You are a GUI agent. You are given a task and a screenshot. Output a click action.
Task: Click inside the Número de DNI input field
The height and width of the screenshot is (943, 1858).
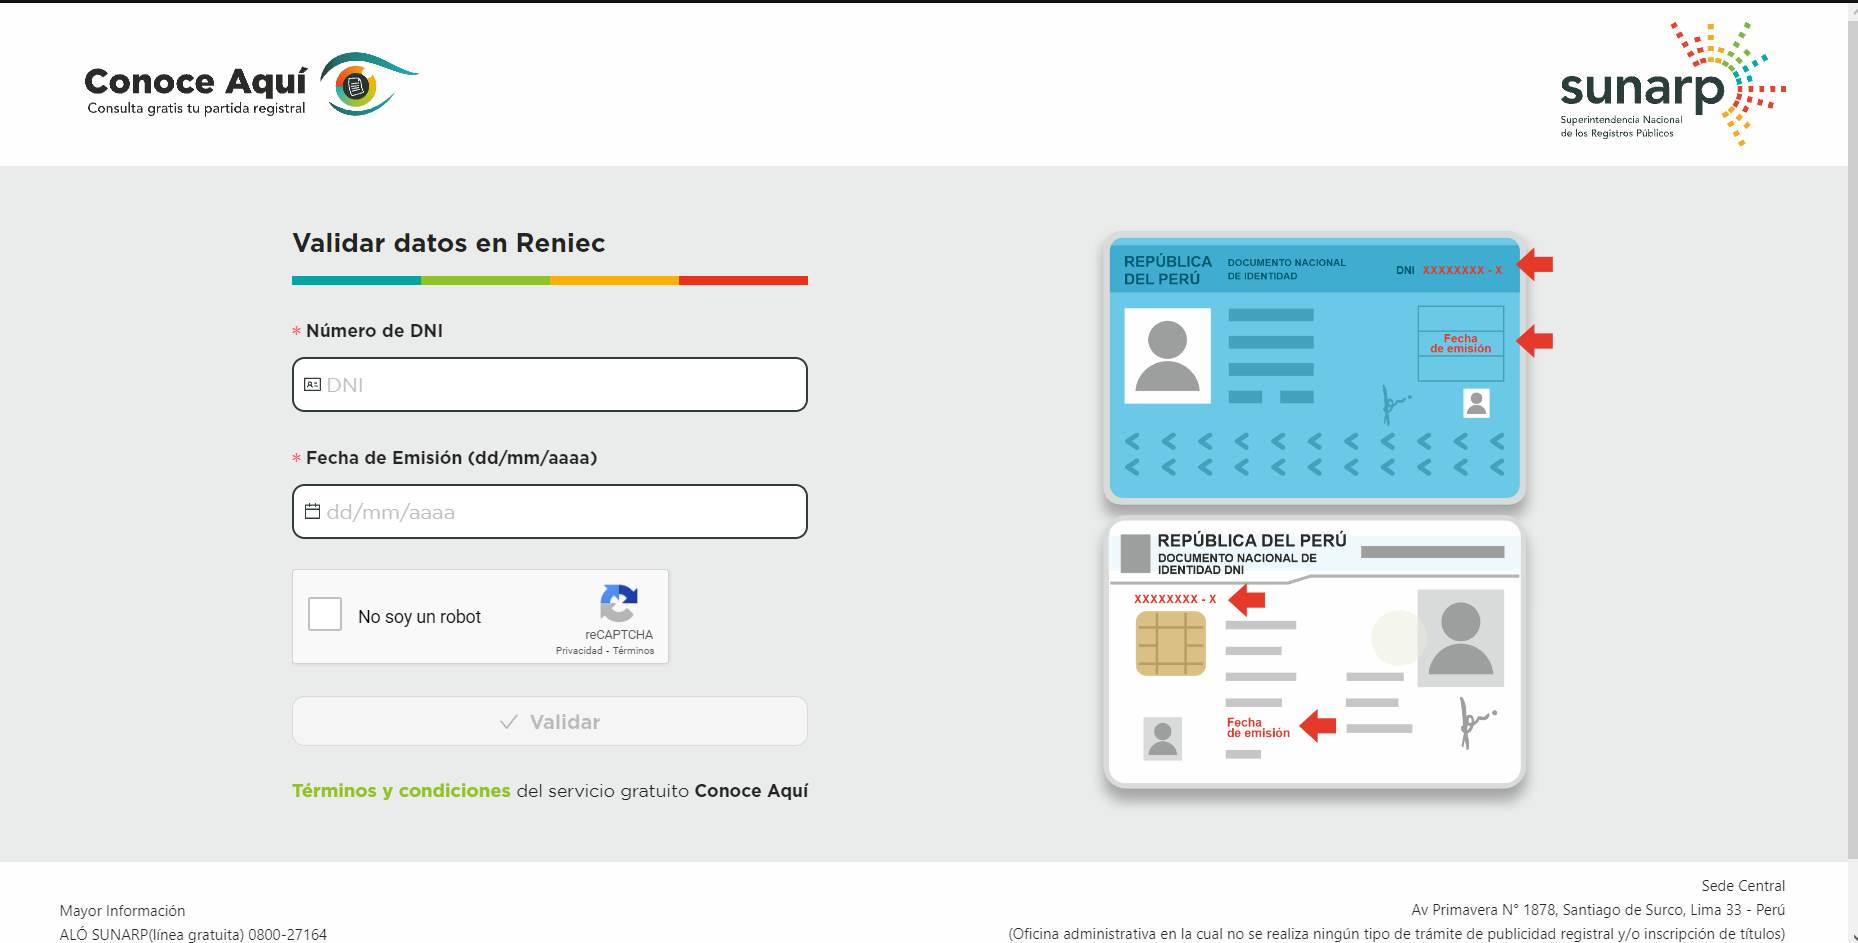point(550,384)
